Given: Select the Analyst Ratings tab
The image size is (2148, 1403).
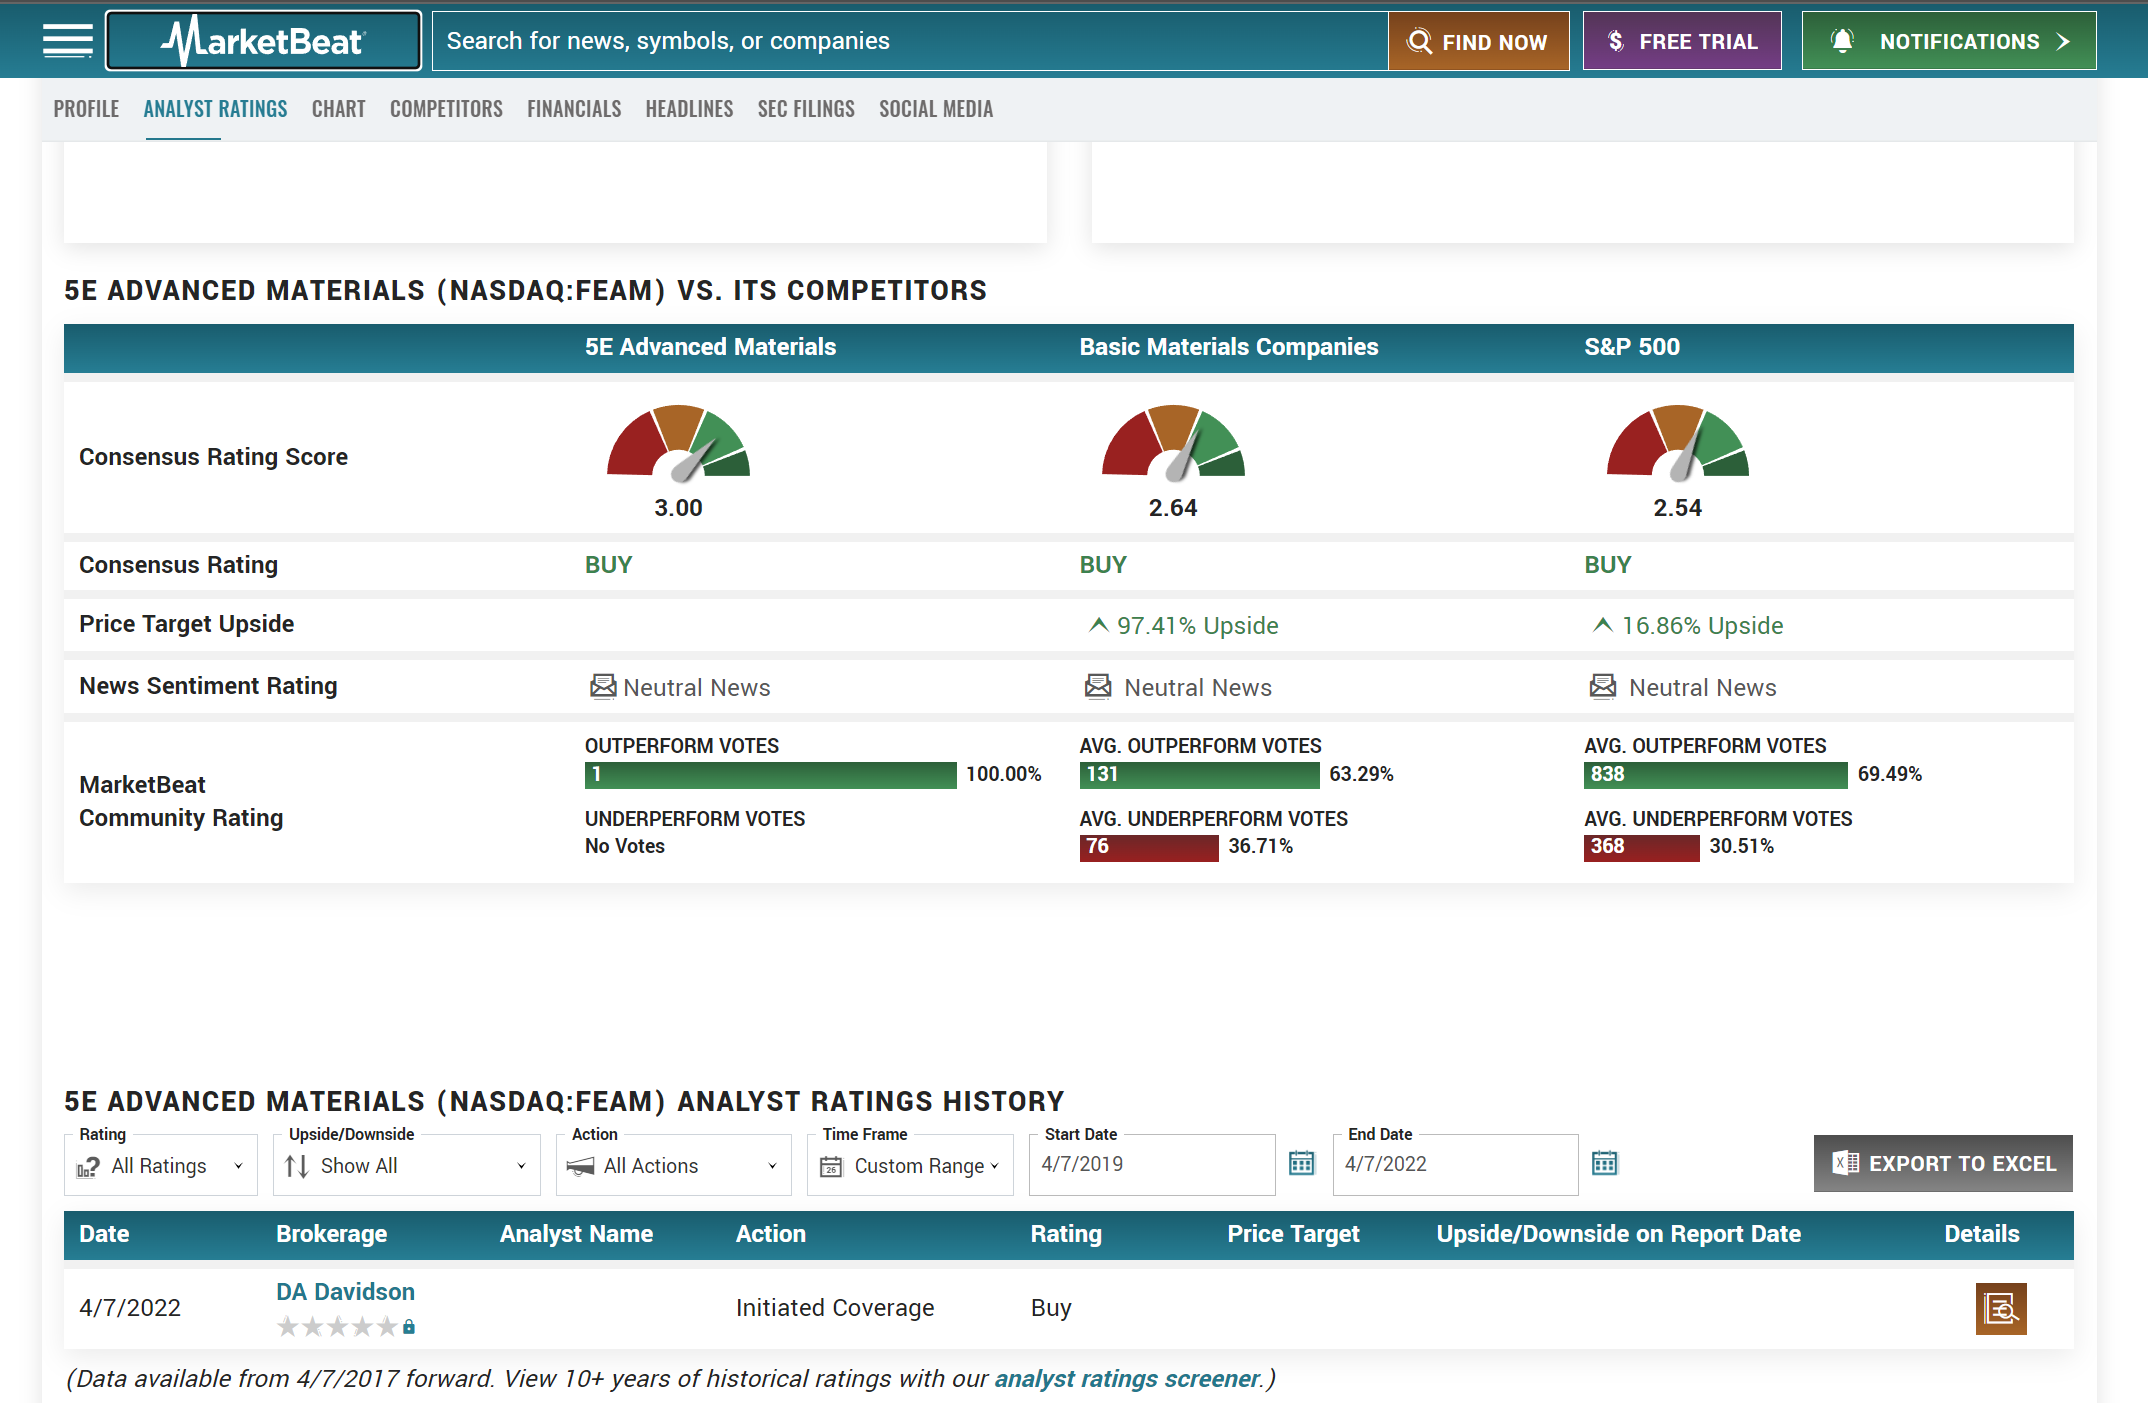Looking at the screenshot, I should pyautogui.click(x=215, y=109).
